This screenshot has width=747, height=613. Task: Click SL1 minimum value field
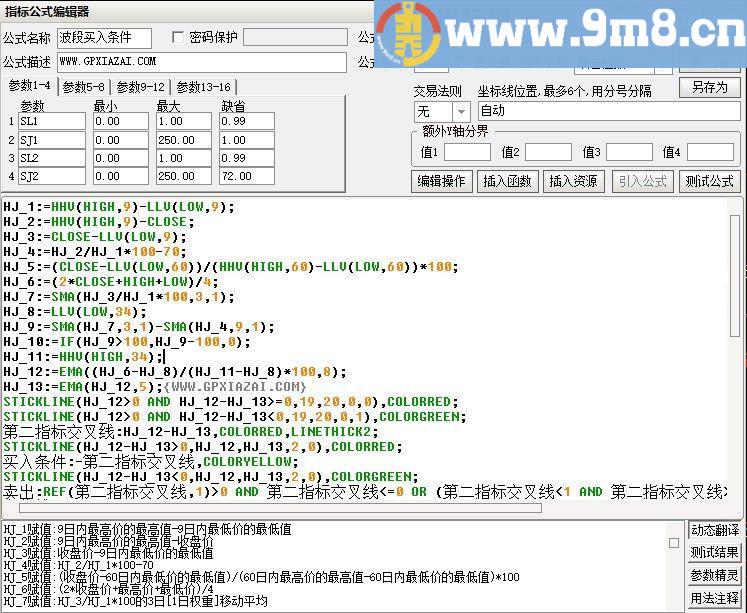pos(121,121)
